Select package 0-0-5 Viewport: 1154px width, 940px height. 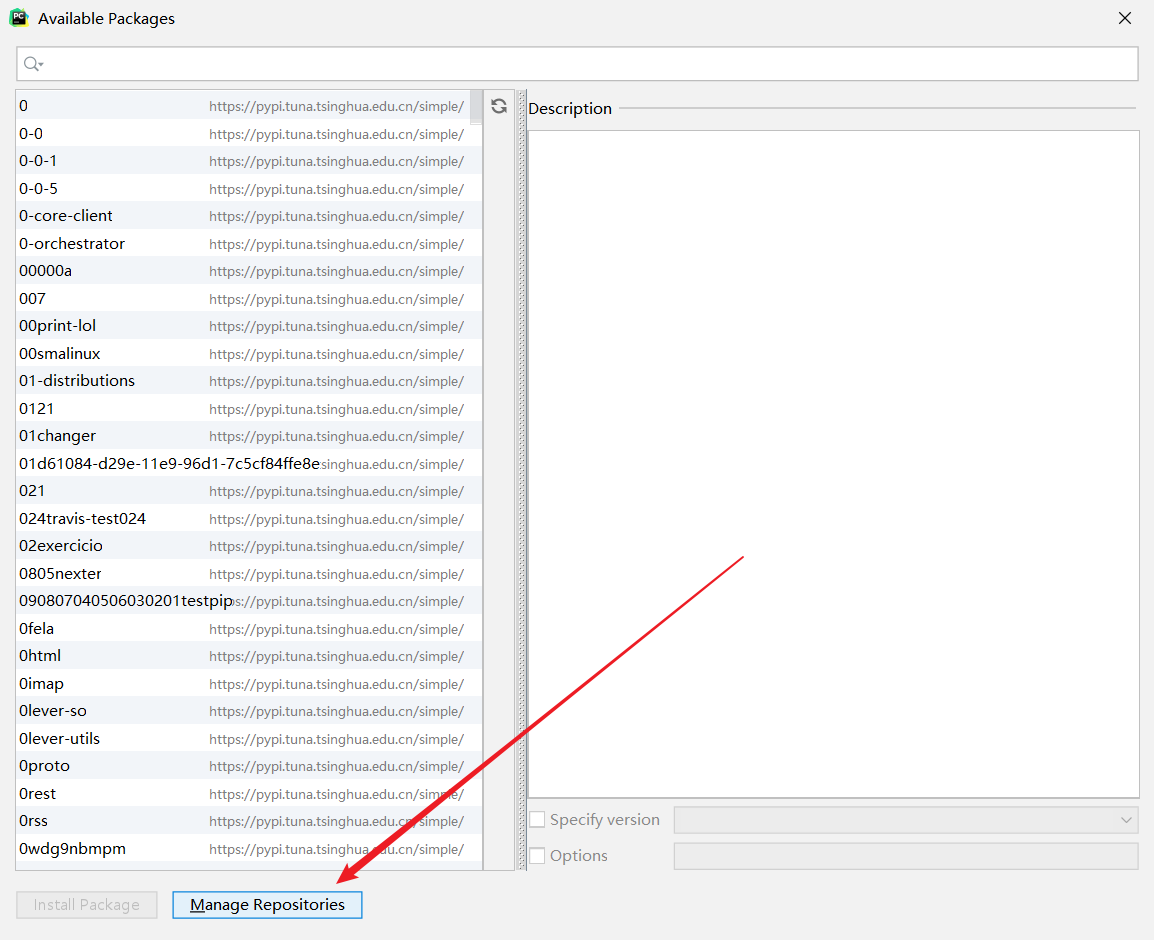(249, 188)
